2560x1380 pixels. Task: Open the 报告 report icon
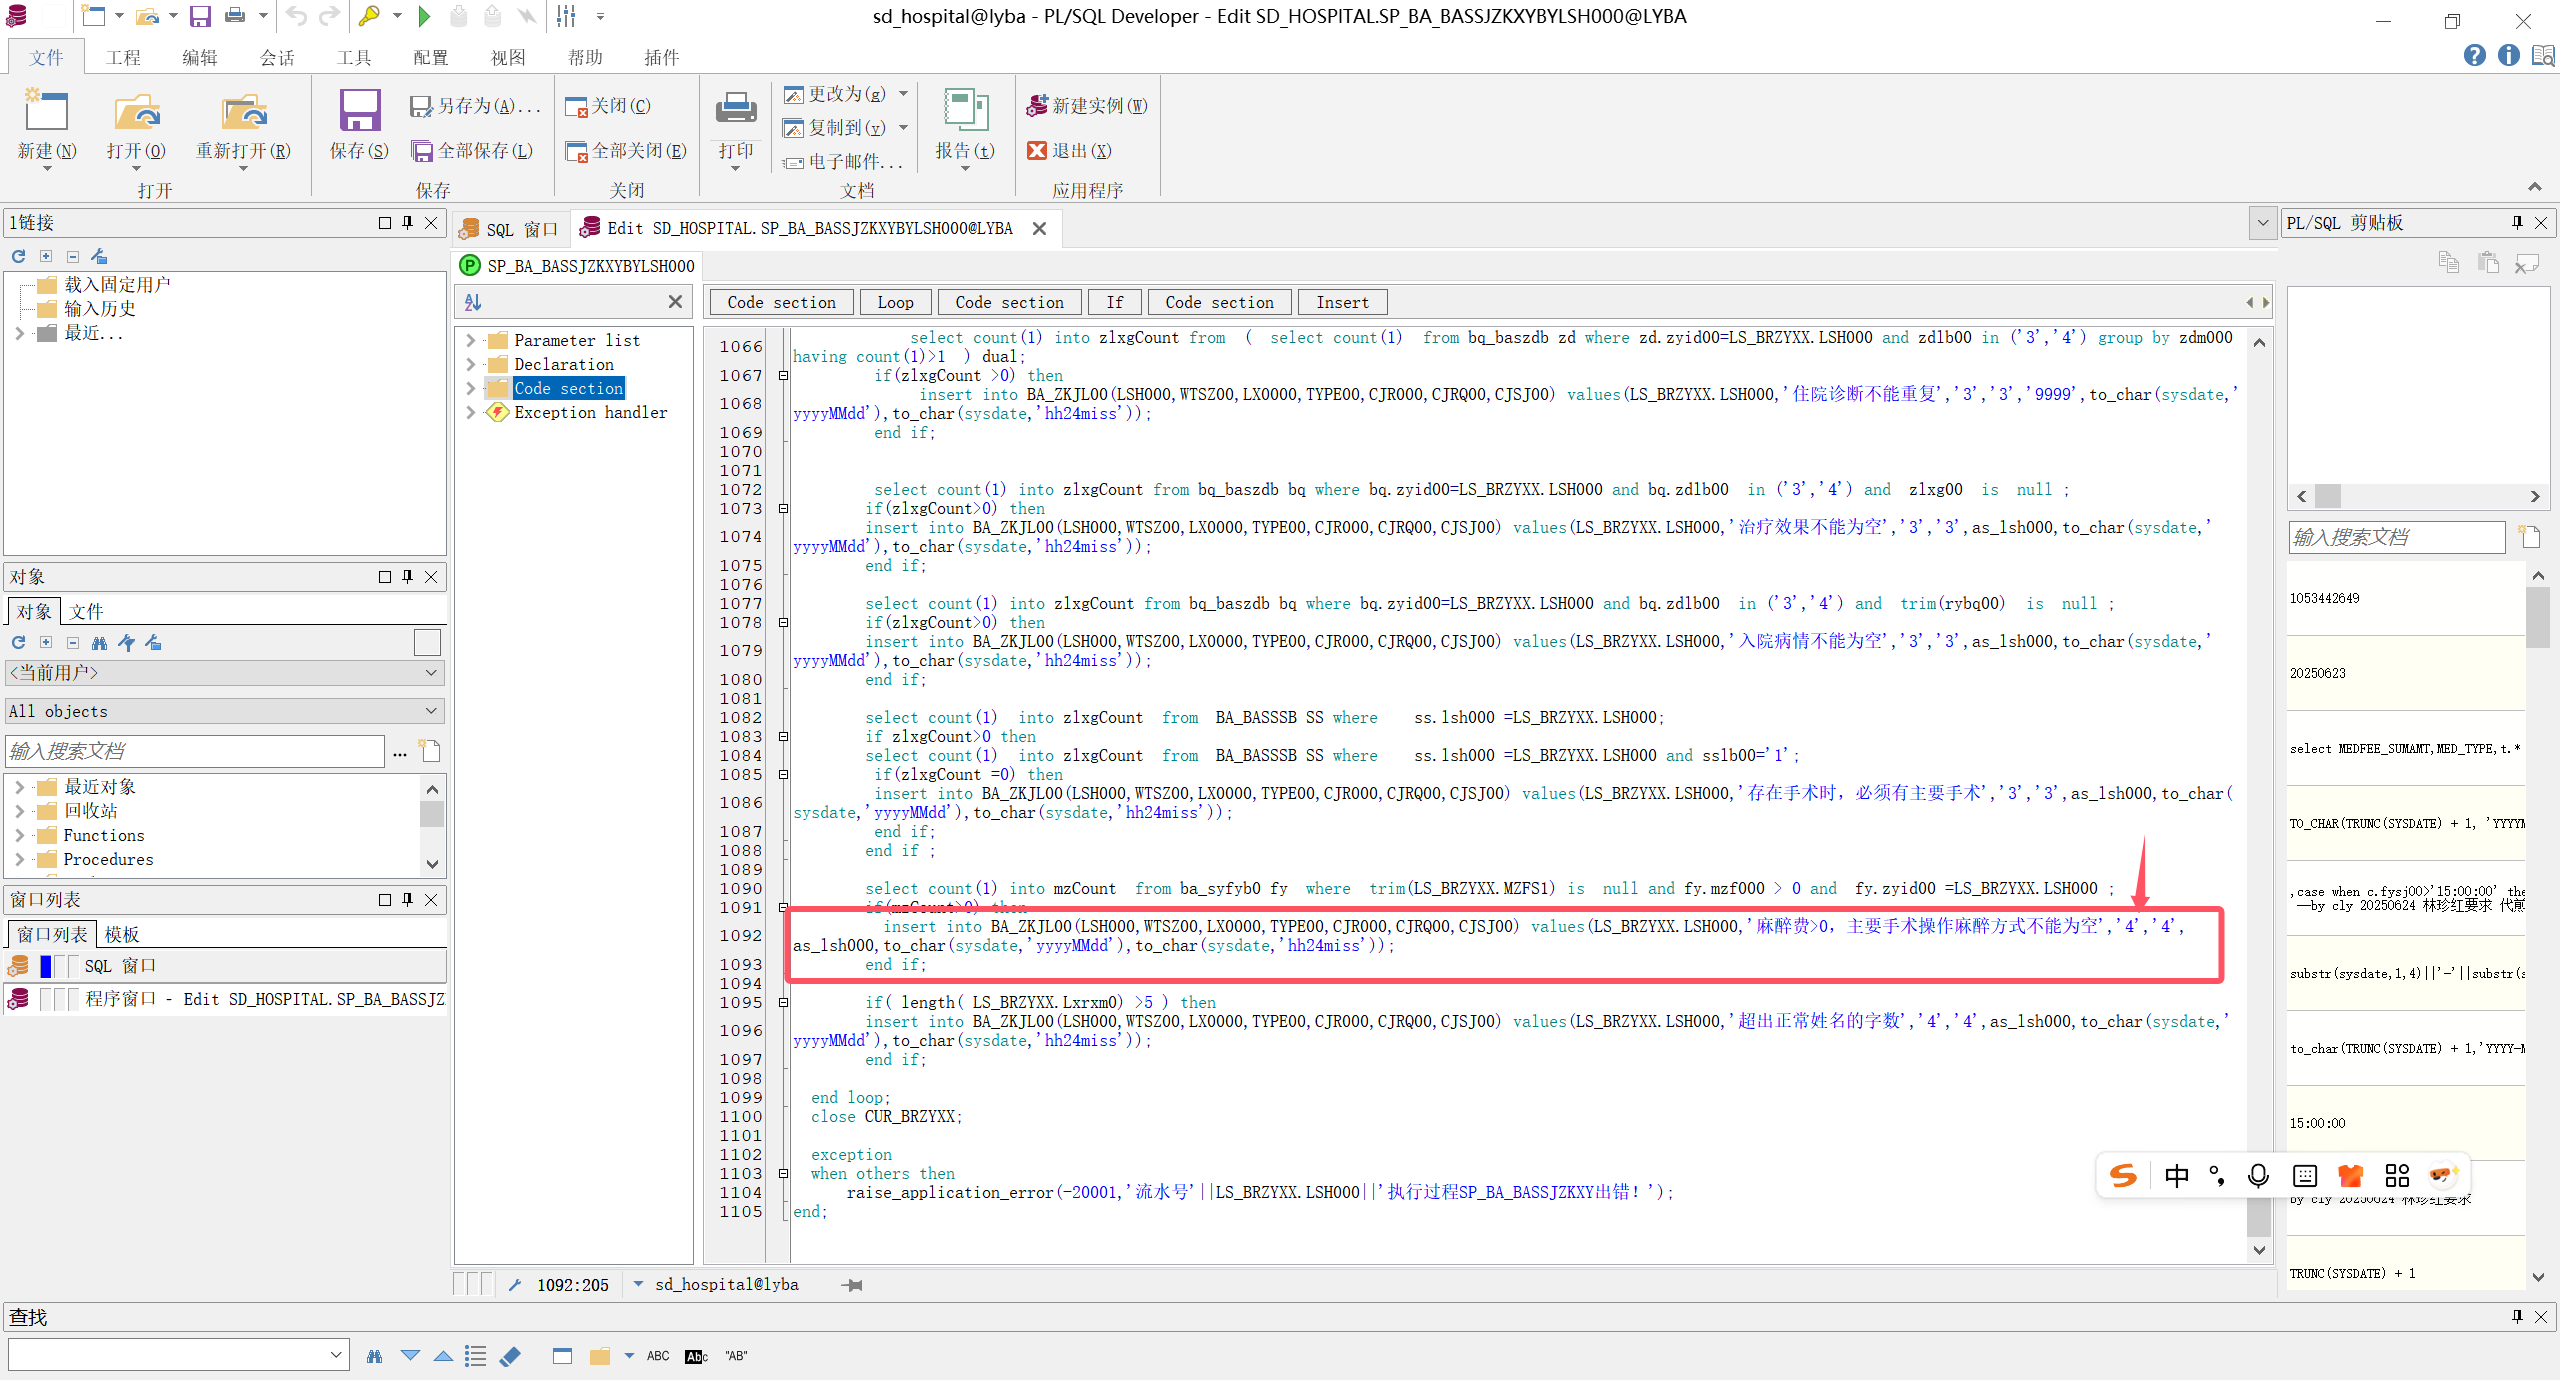(x=965, y=110)
